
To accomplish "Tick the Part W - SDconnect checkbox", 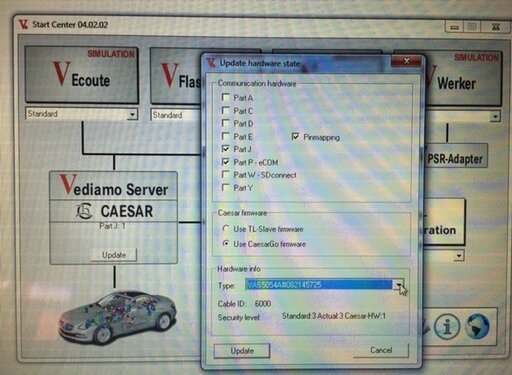I will 226,175.
